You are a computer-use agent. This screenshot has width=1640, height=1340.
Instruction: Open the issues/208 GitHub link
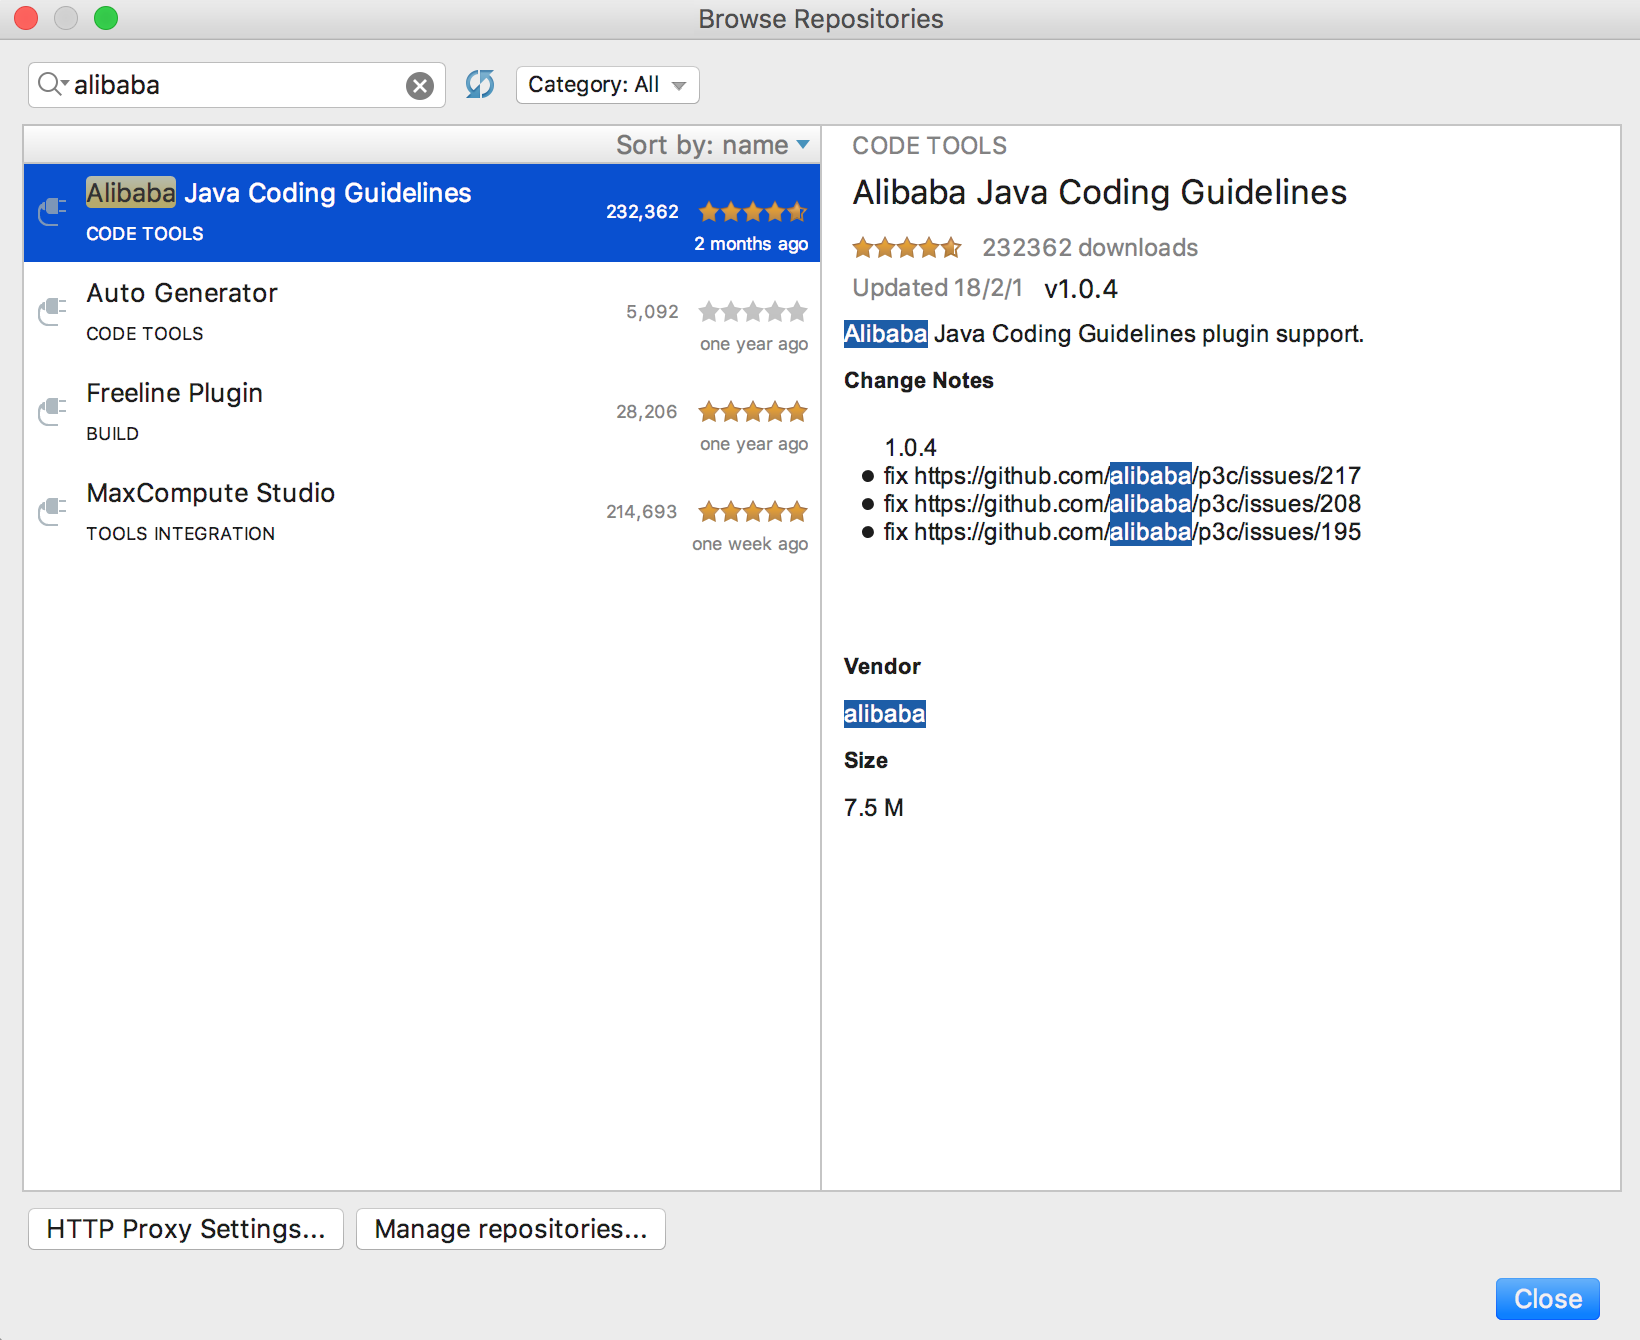coord(1137,504)
